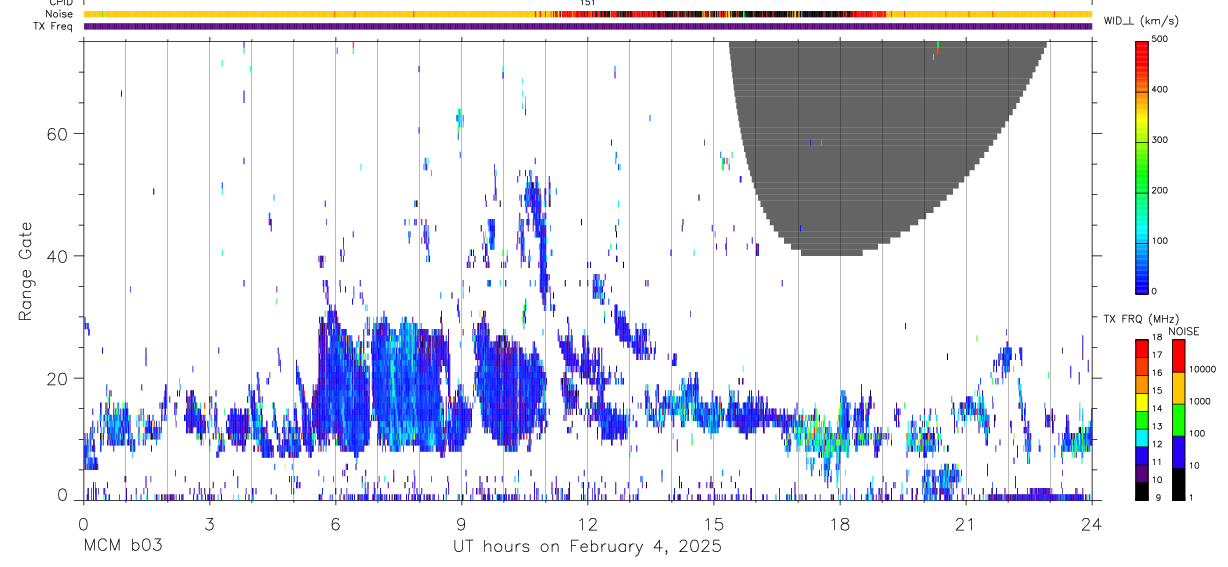Click the 6 hour tick on UT axis
Image resolution: width=1228 pixels, height=567 pixels.
point(335,523)
